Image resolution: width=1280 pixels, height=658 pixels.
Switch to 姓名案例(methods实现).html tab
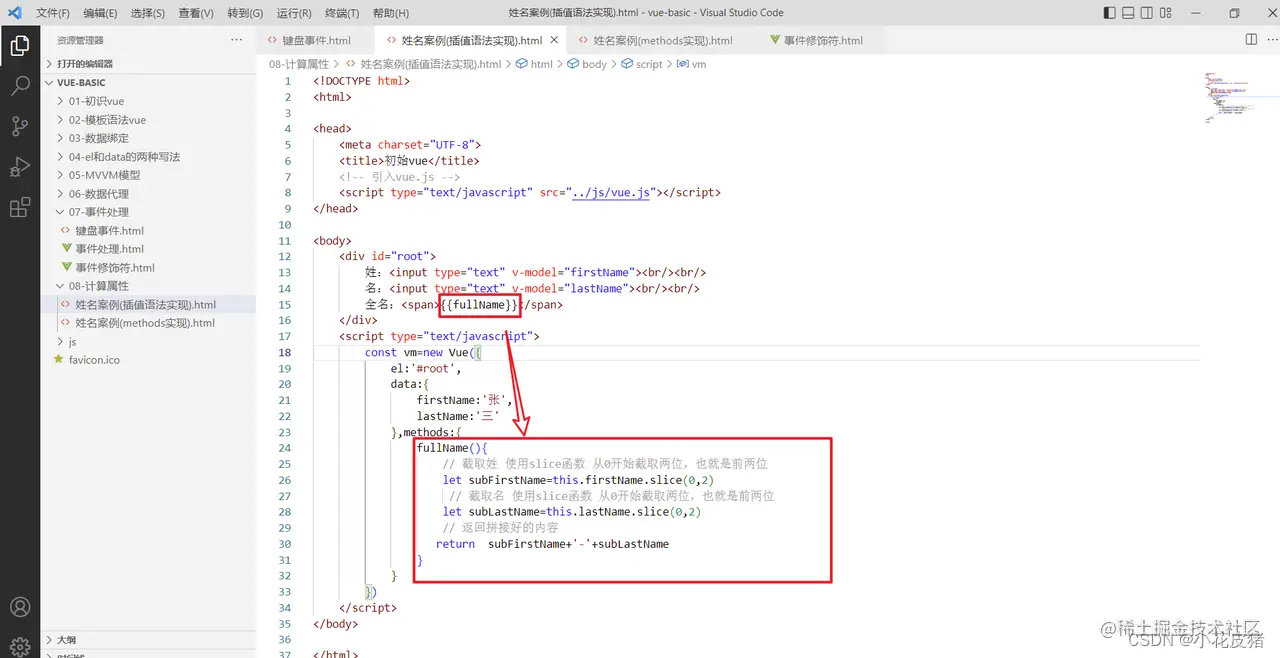(663, 40)
